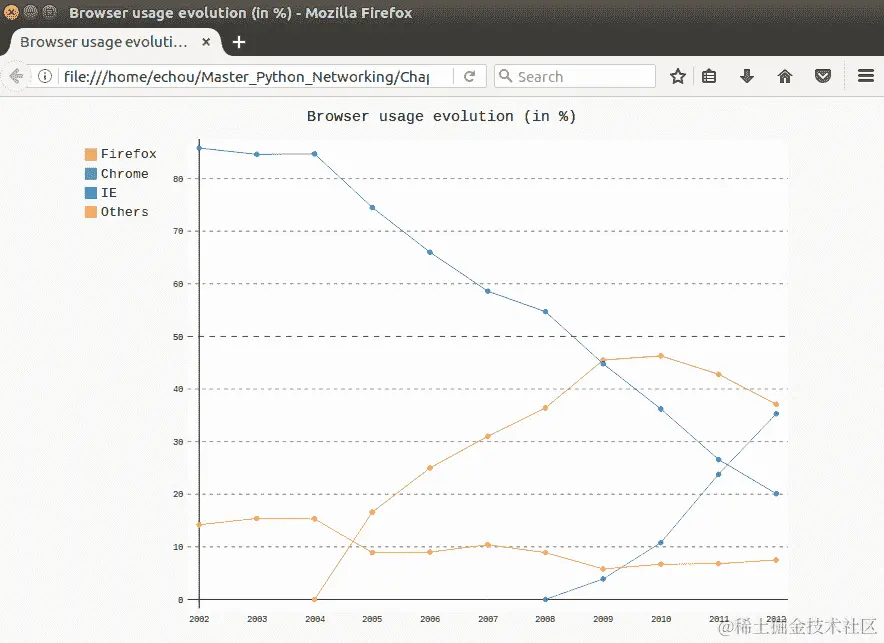Click the IE legend color swatch
Screen dimensions: 884x643
(90, 193)
